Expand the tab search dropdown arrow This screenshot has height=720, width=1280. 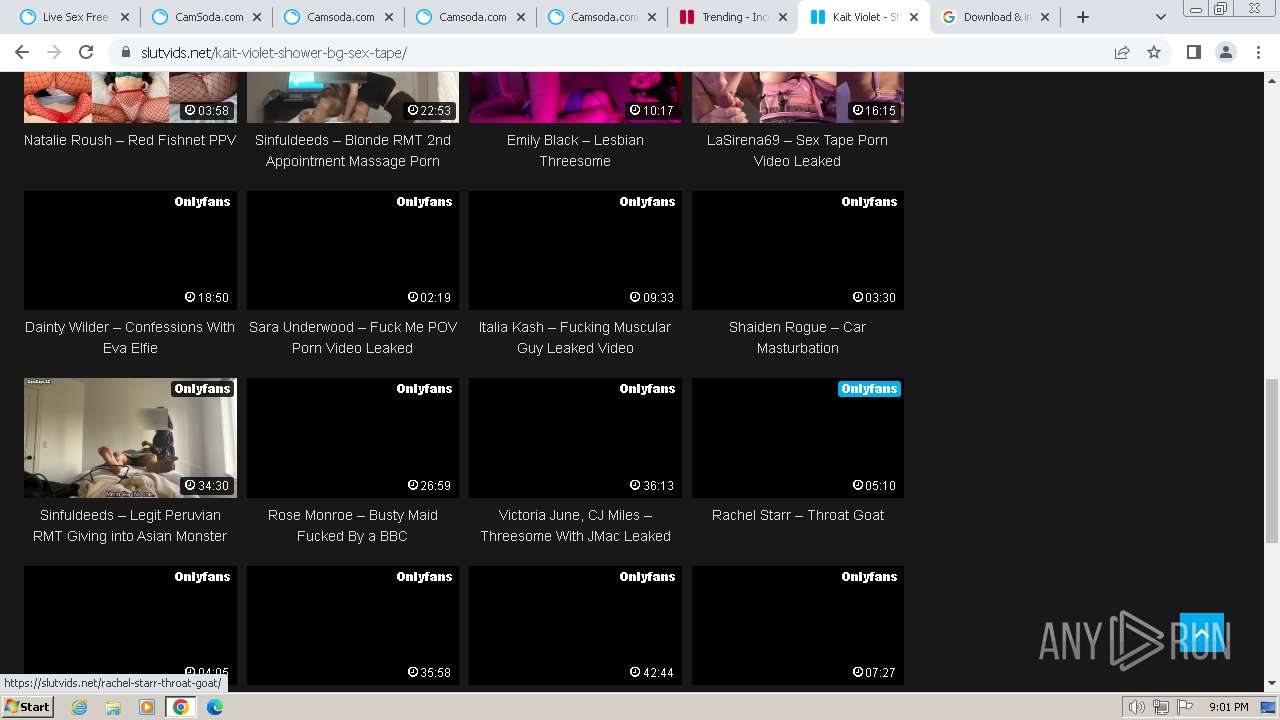coord(1160,17)
